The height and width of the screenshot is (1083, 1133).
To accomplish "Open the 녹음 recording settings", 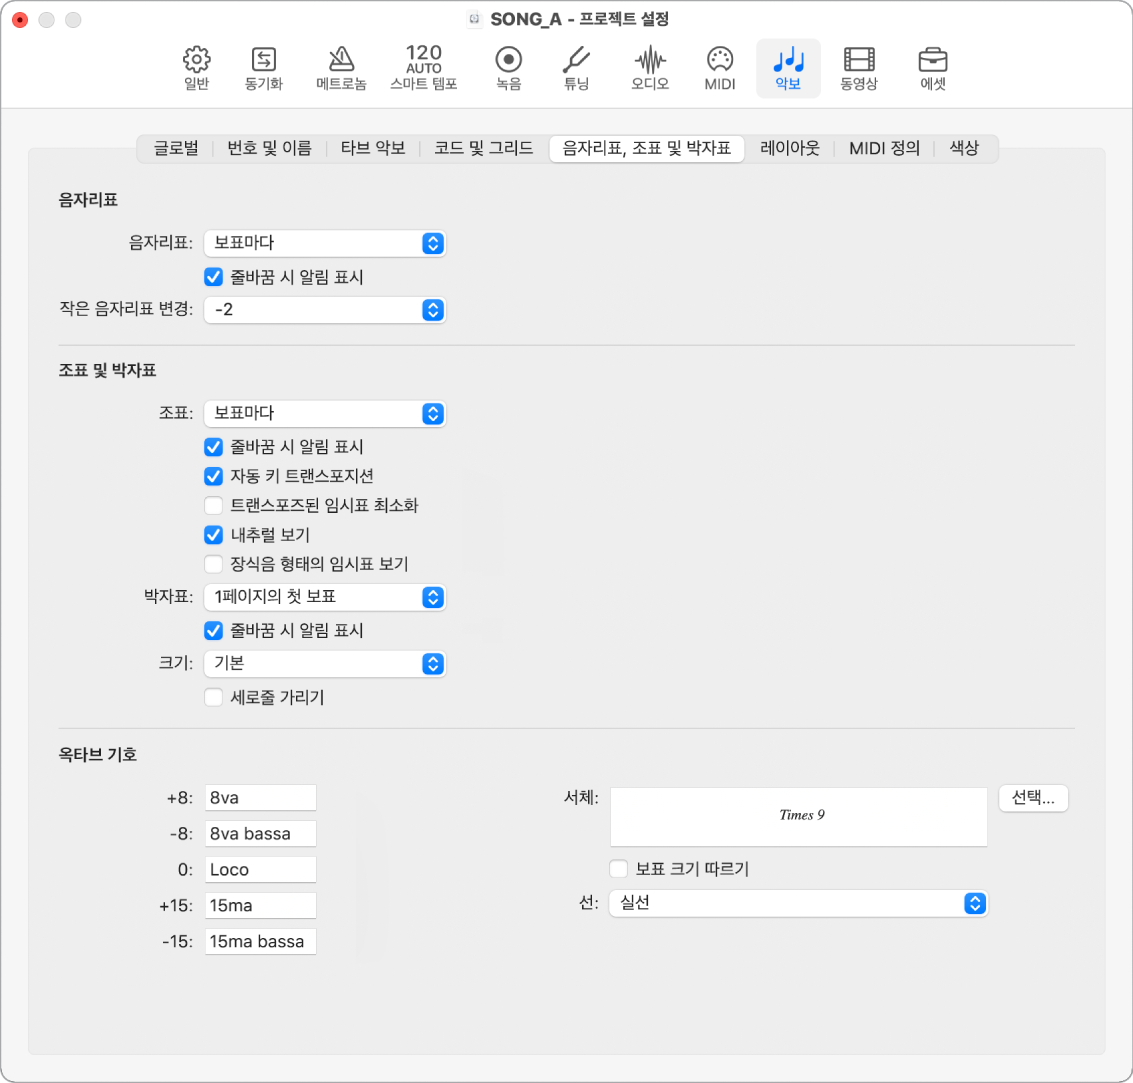I will click(509, 69).
